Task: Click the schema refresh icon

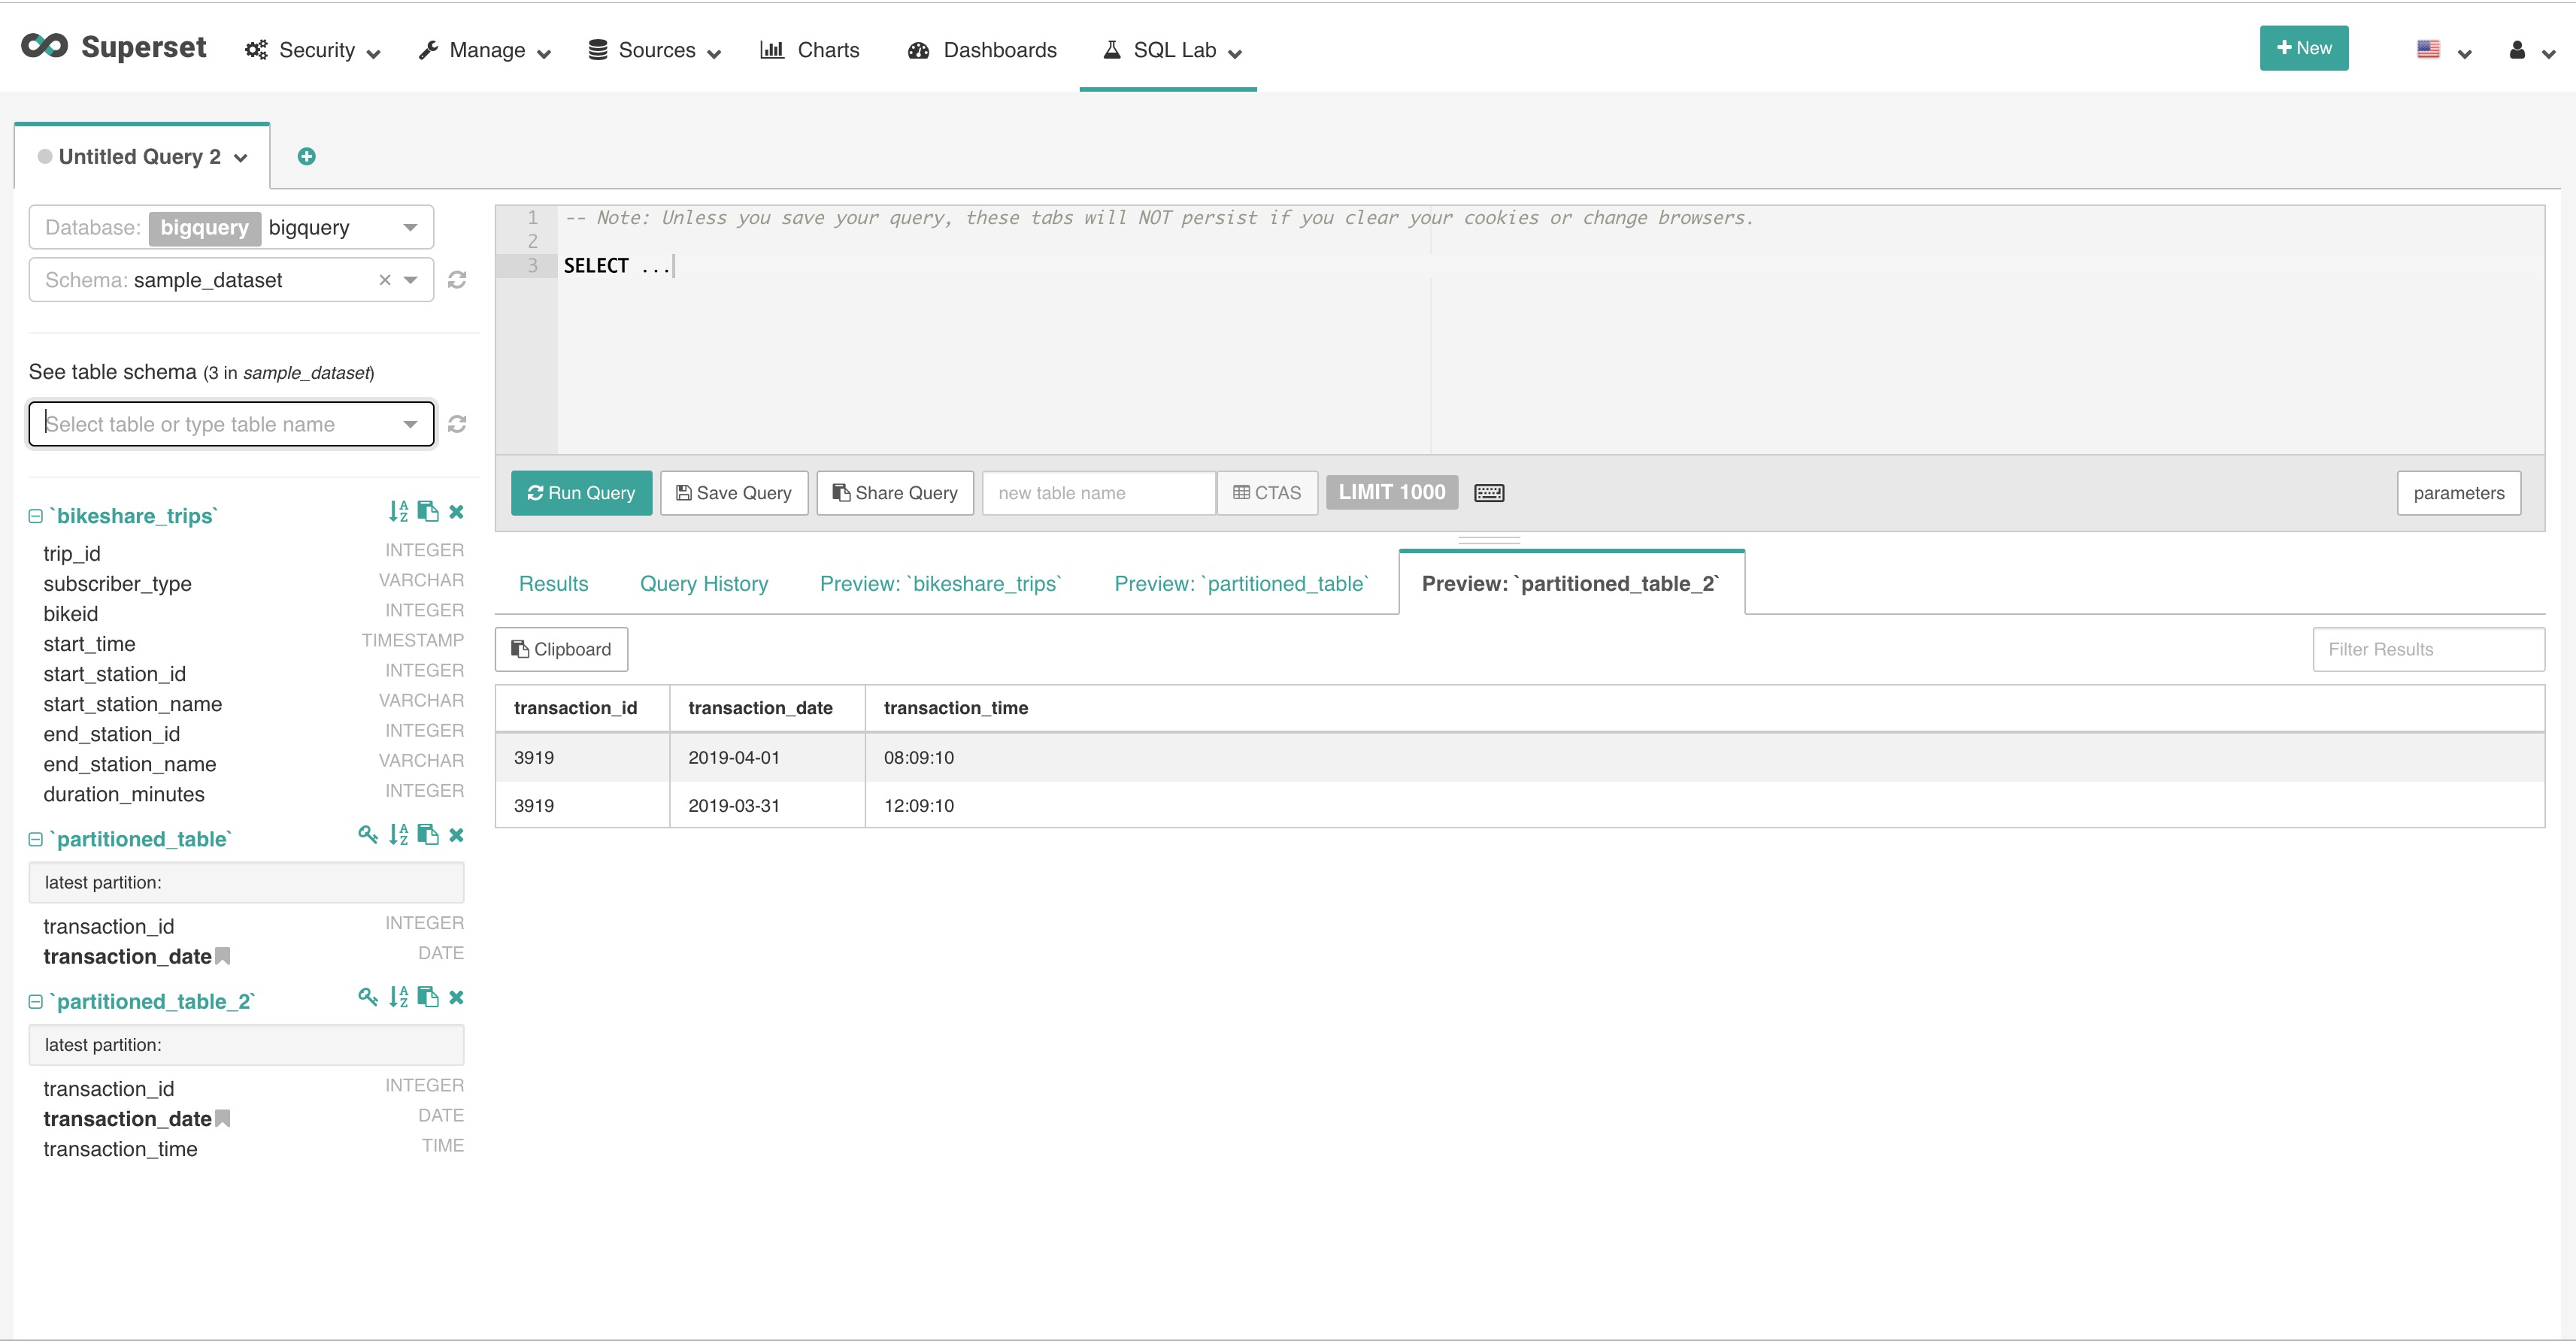Action: tap(457, 280)
